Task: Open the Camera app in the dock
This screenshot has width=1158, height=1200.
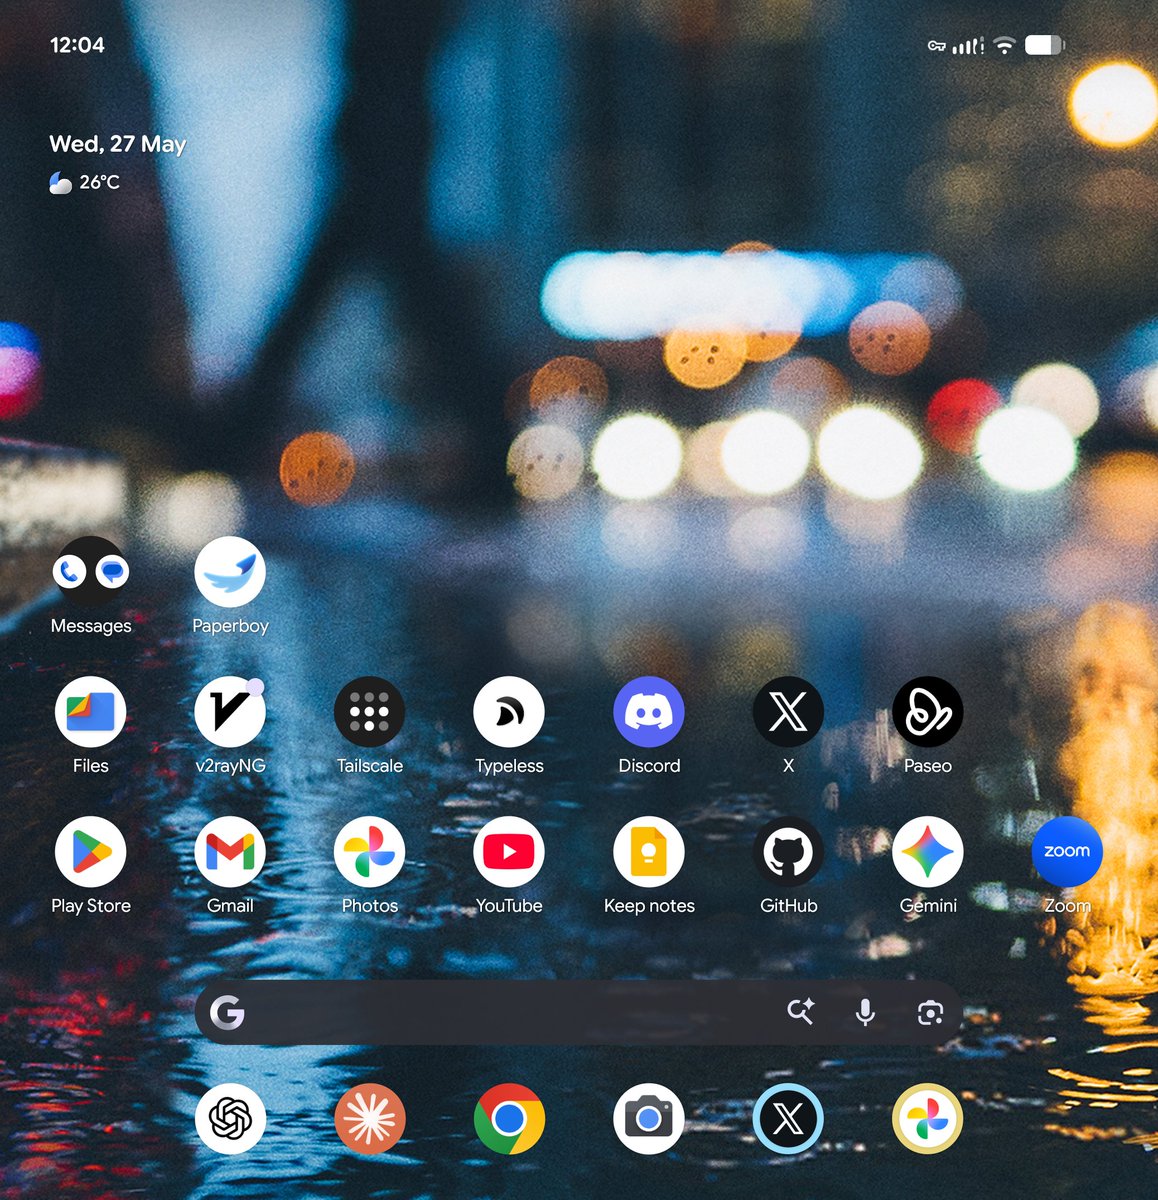Action: point(649,1118)
